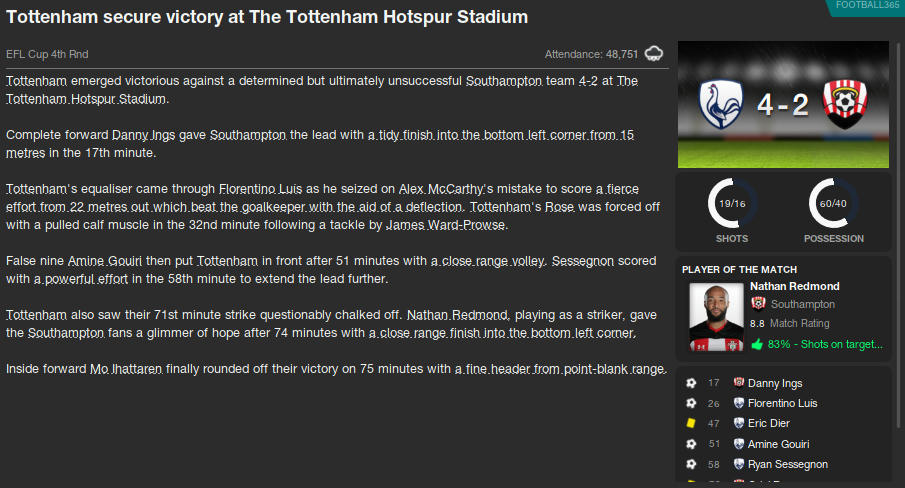This screenshot has height=488, width=905.
Task: Click the Southampton badge under Nathan Redmond's name
Action: tap(758, 304)
